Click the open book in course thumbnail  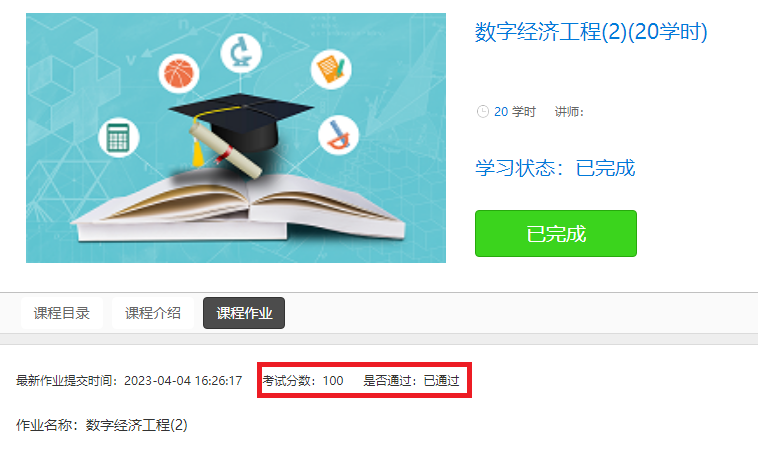[239, 205]
